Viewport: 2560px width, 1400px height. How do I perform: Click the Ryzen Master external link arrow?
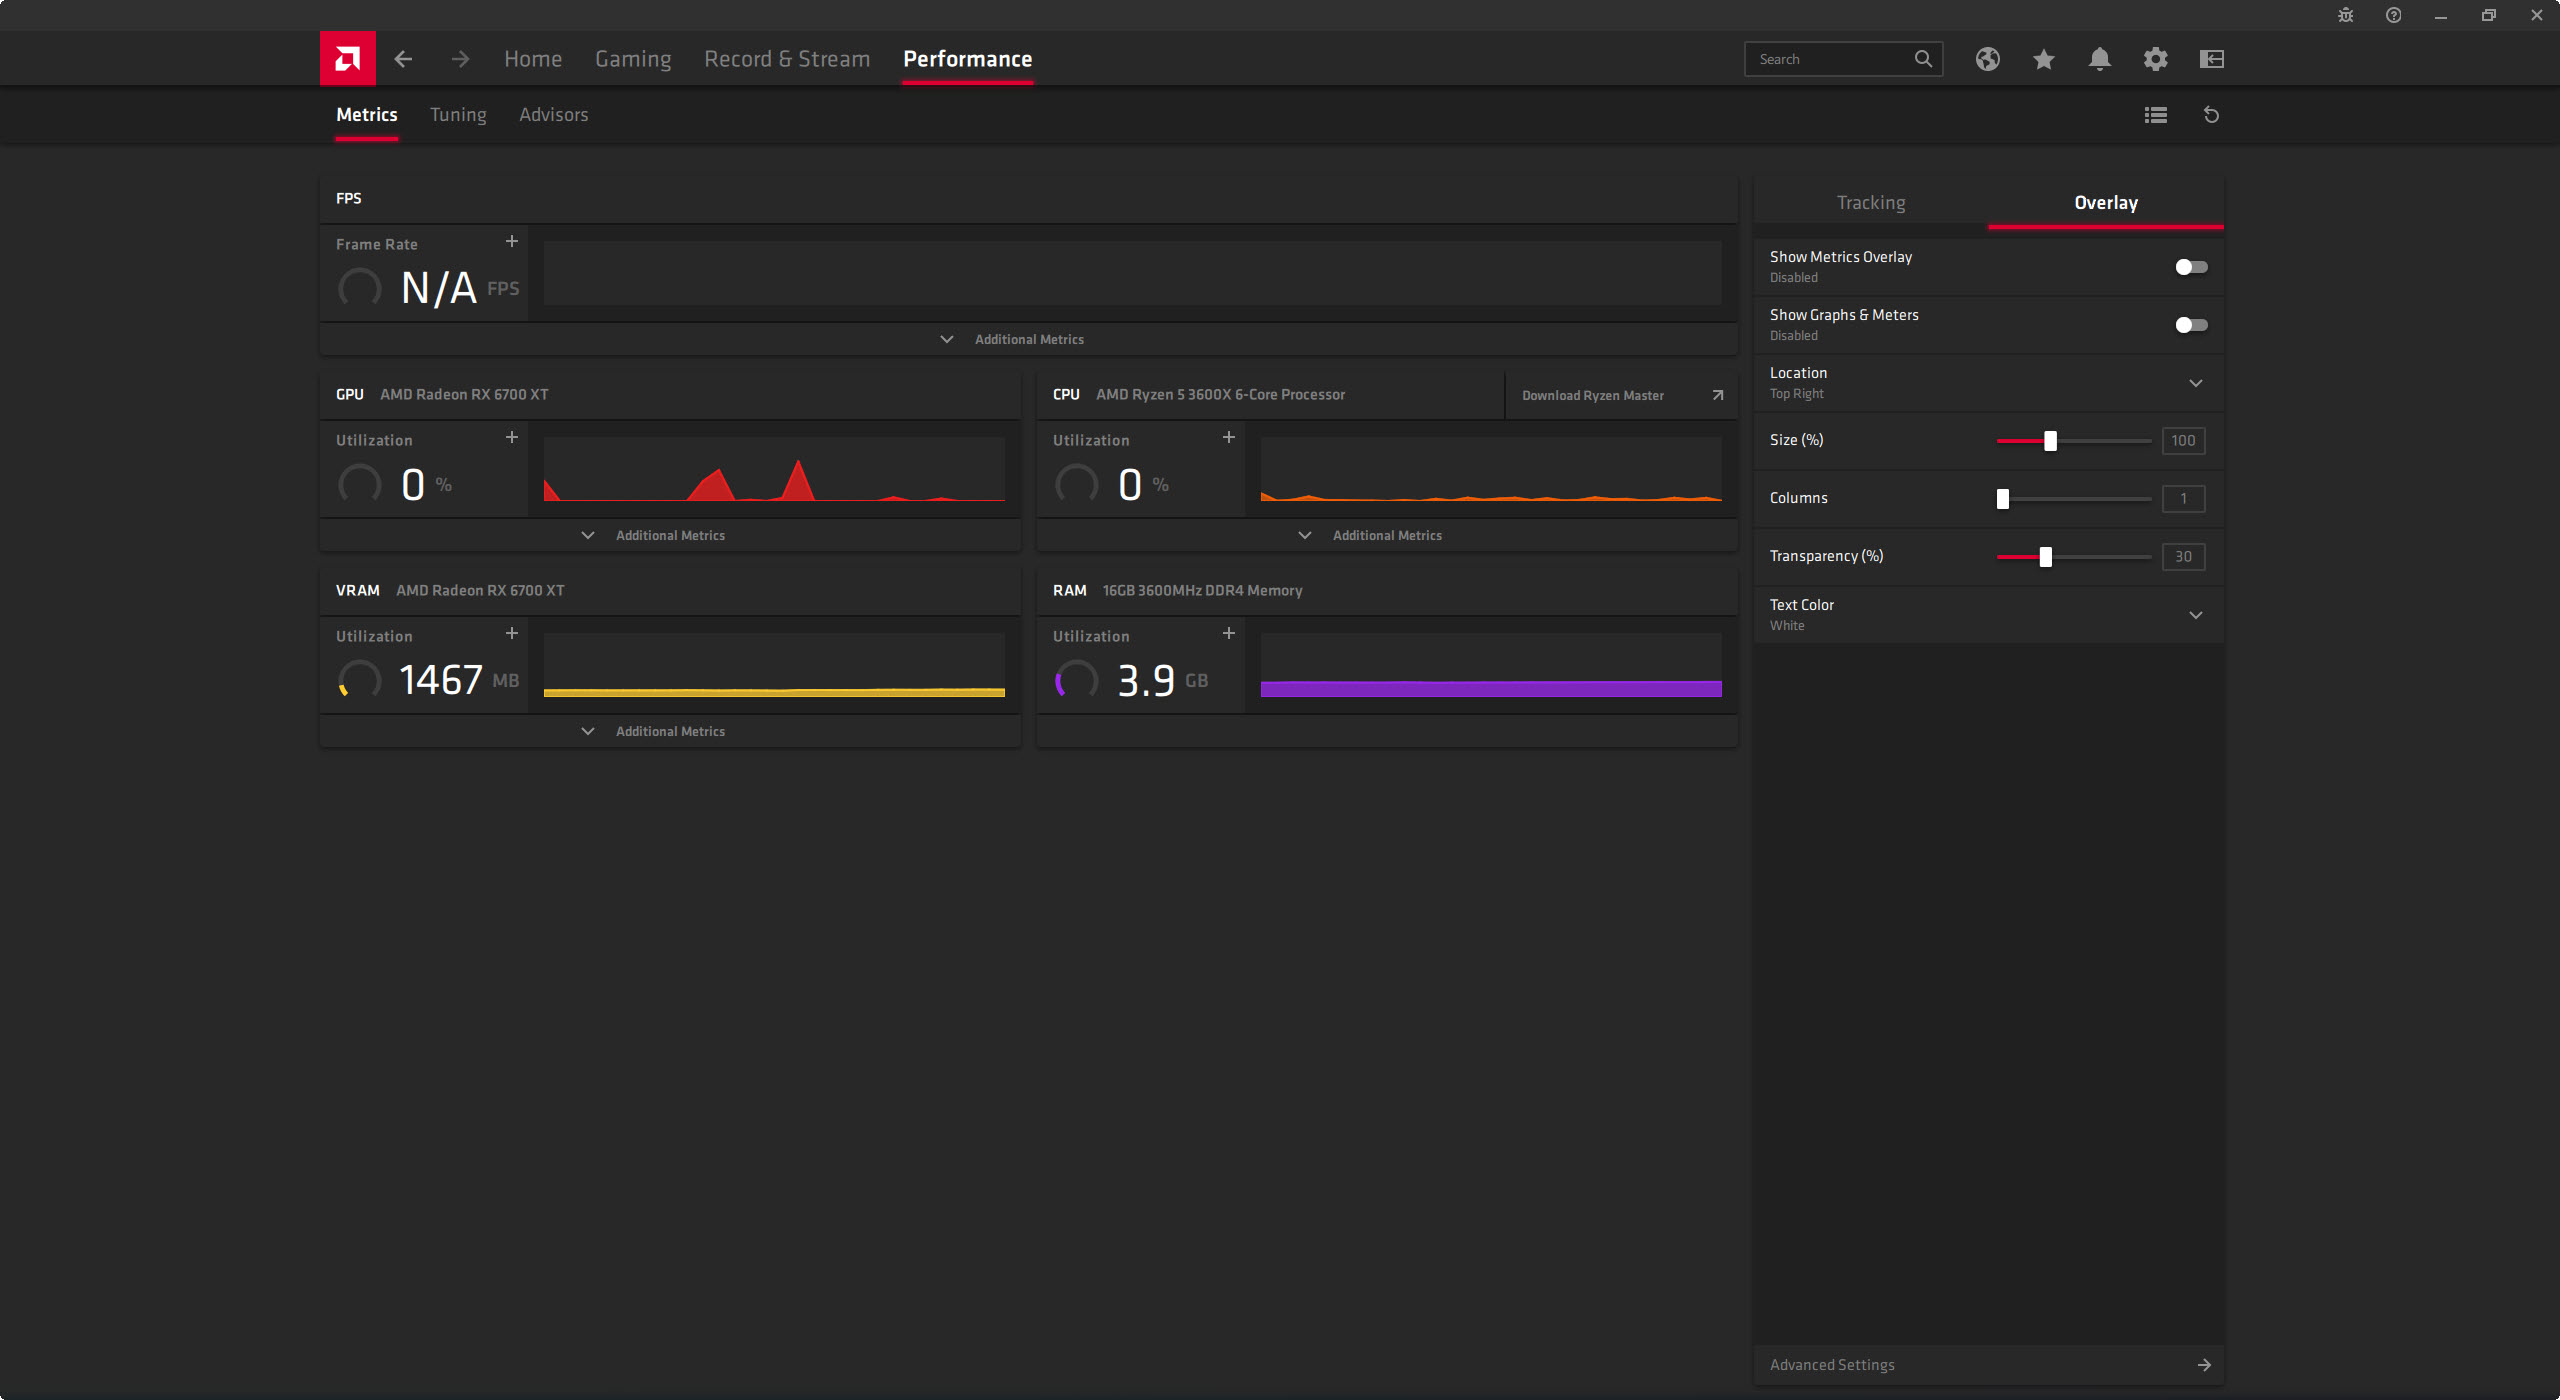pyautogui.click(x=1717, y=395)
